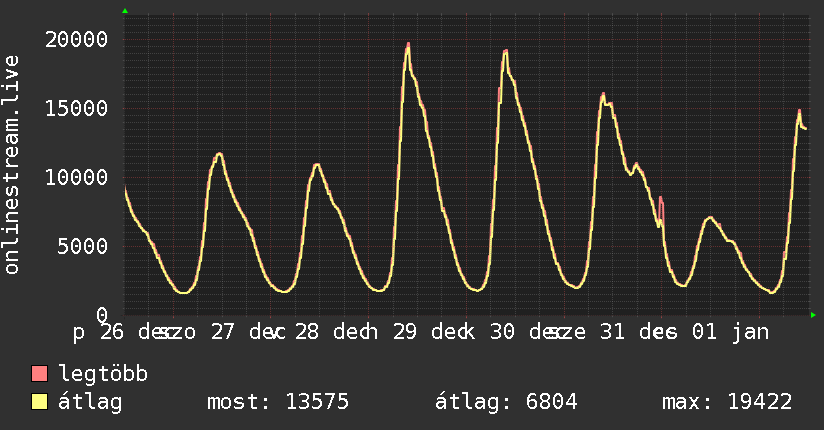This screenshot has width=824, height=430.
Task: Click the 10000 y-axis label
Action: [77, 177]
